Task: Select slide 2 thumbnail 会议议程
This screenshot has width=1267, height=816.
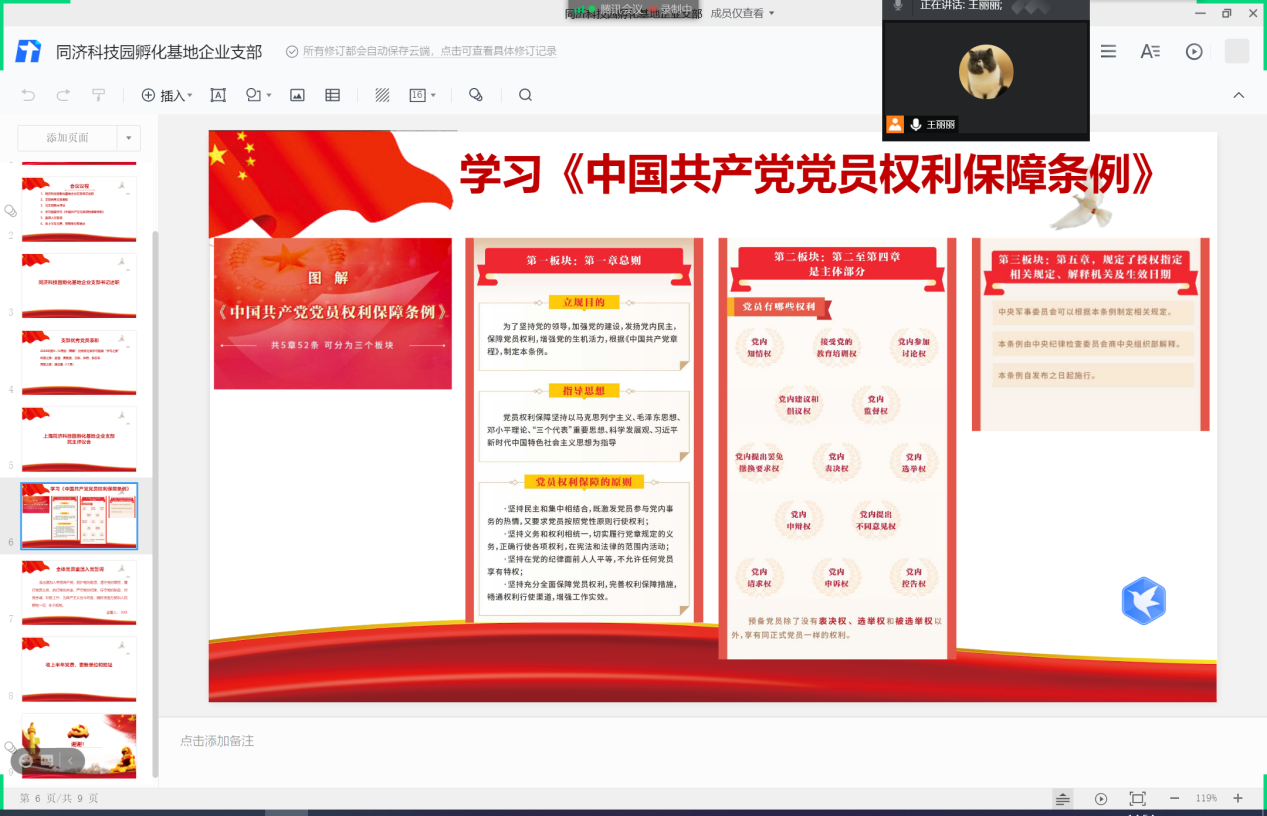Action: (x=79, y=209)
